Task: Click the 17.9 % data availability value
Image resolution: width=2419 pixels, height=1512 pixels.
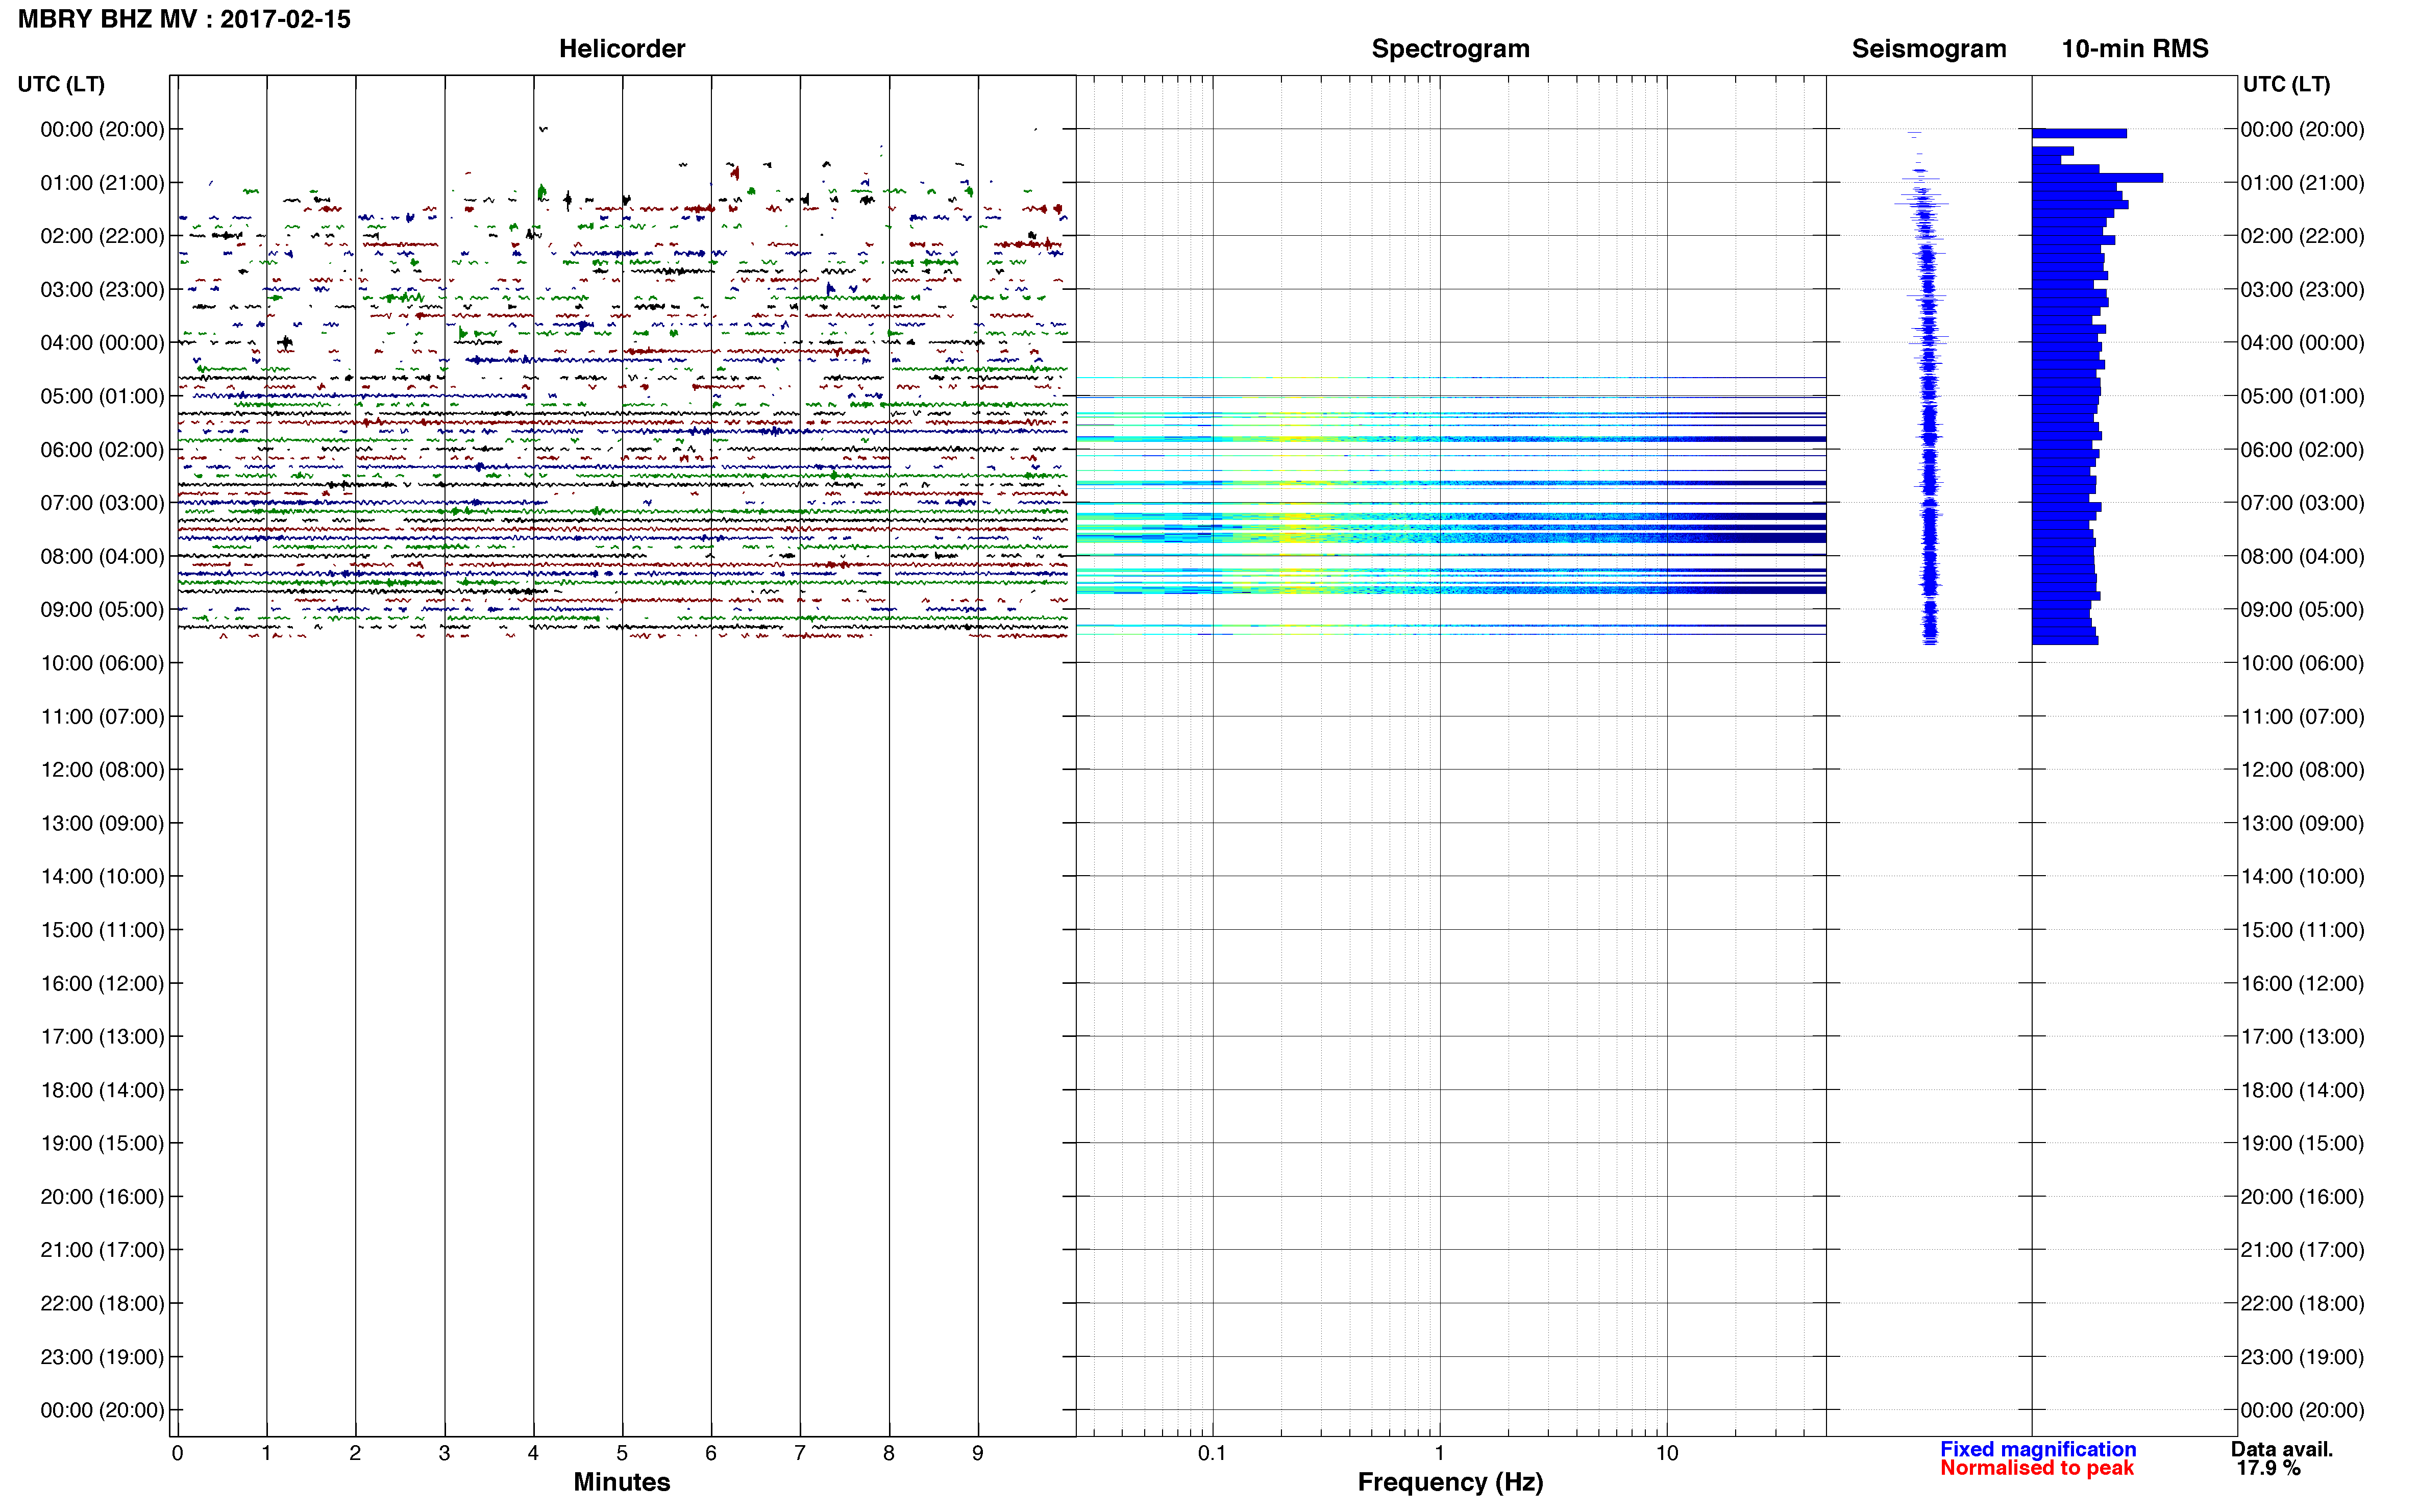Action: (2269, 1468)
